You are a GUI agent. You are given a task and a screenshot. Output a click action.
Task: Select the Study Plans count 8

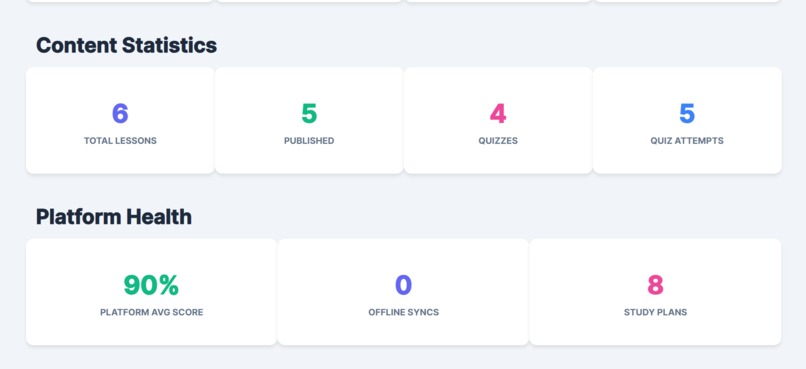655,285
